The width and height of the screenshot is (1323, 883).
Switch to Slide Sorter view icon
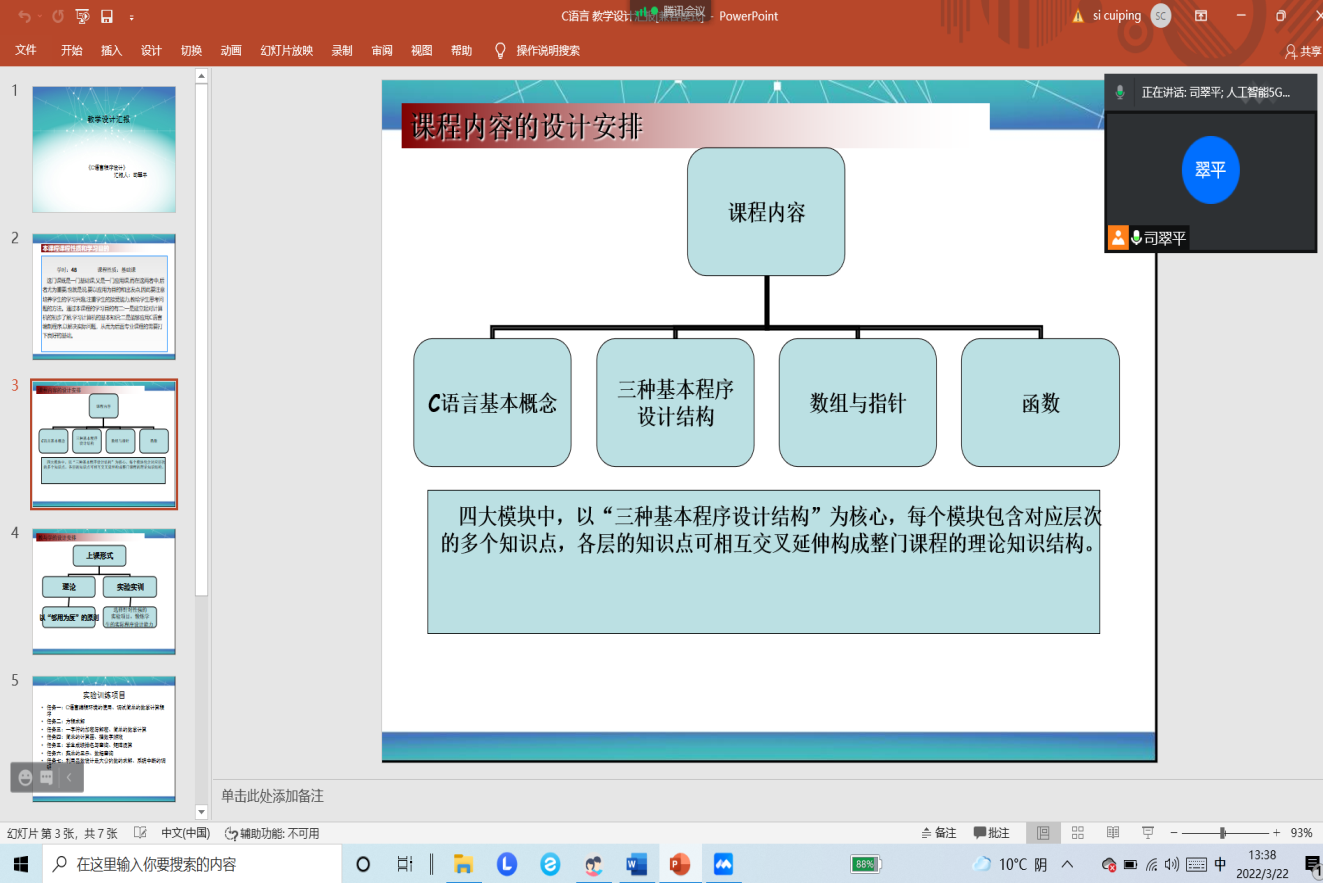tap(1077, 833)
